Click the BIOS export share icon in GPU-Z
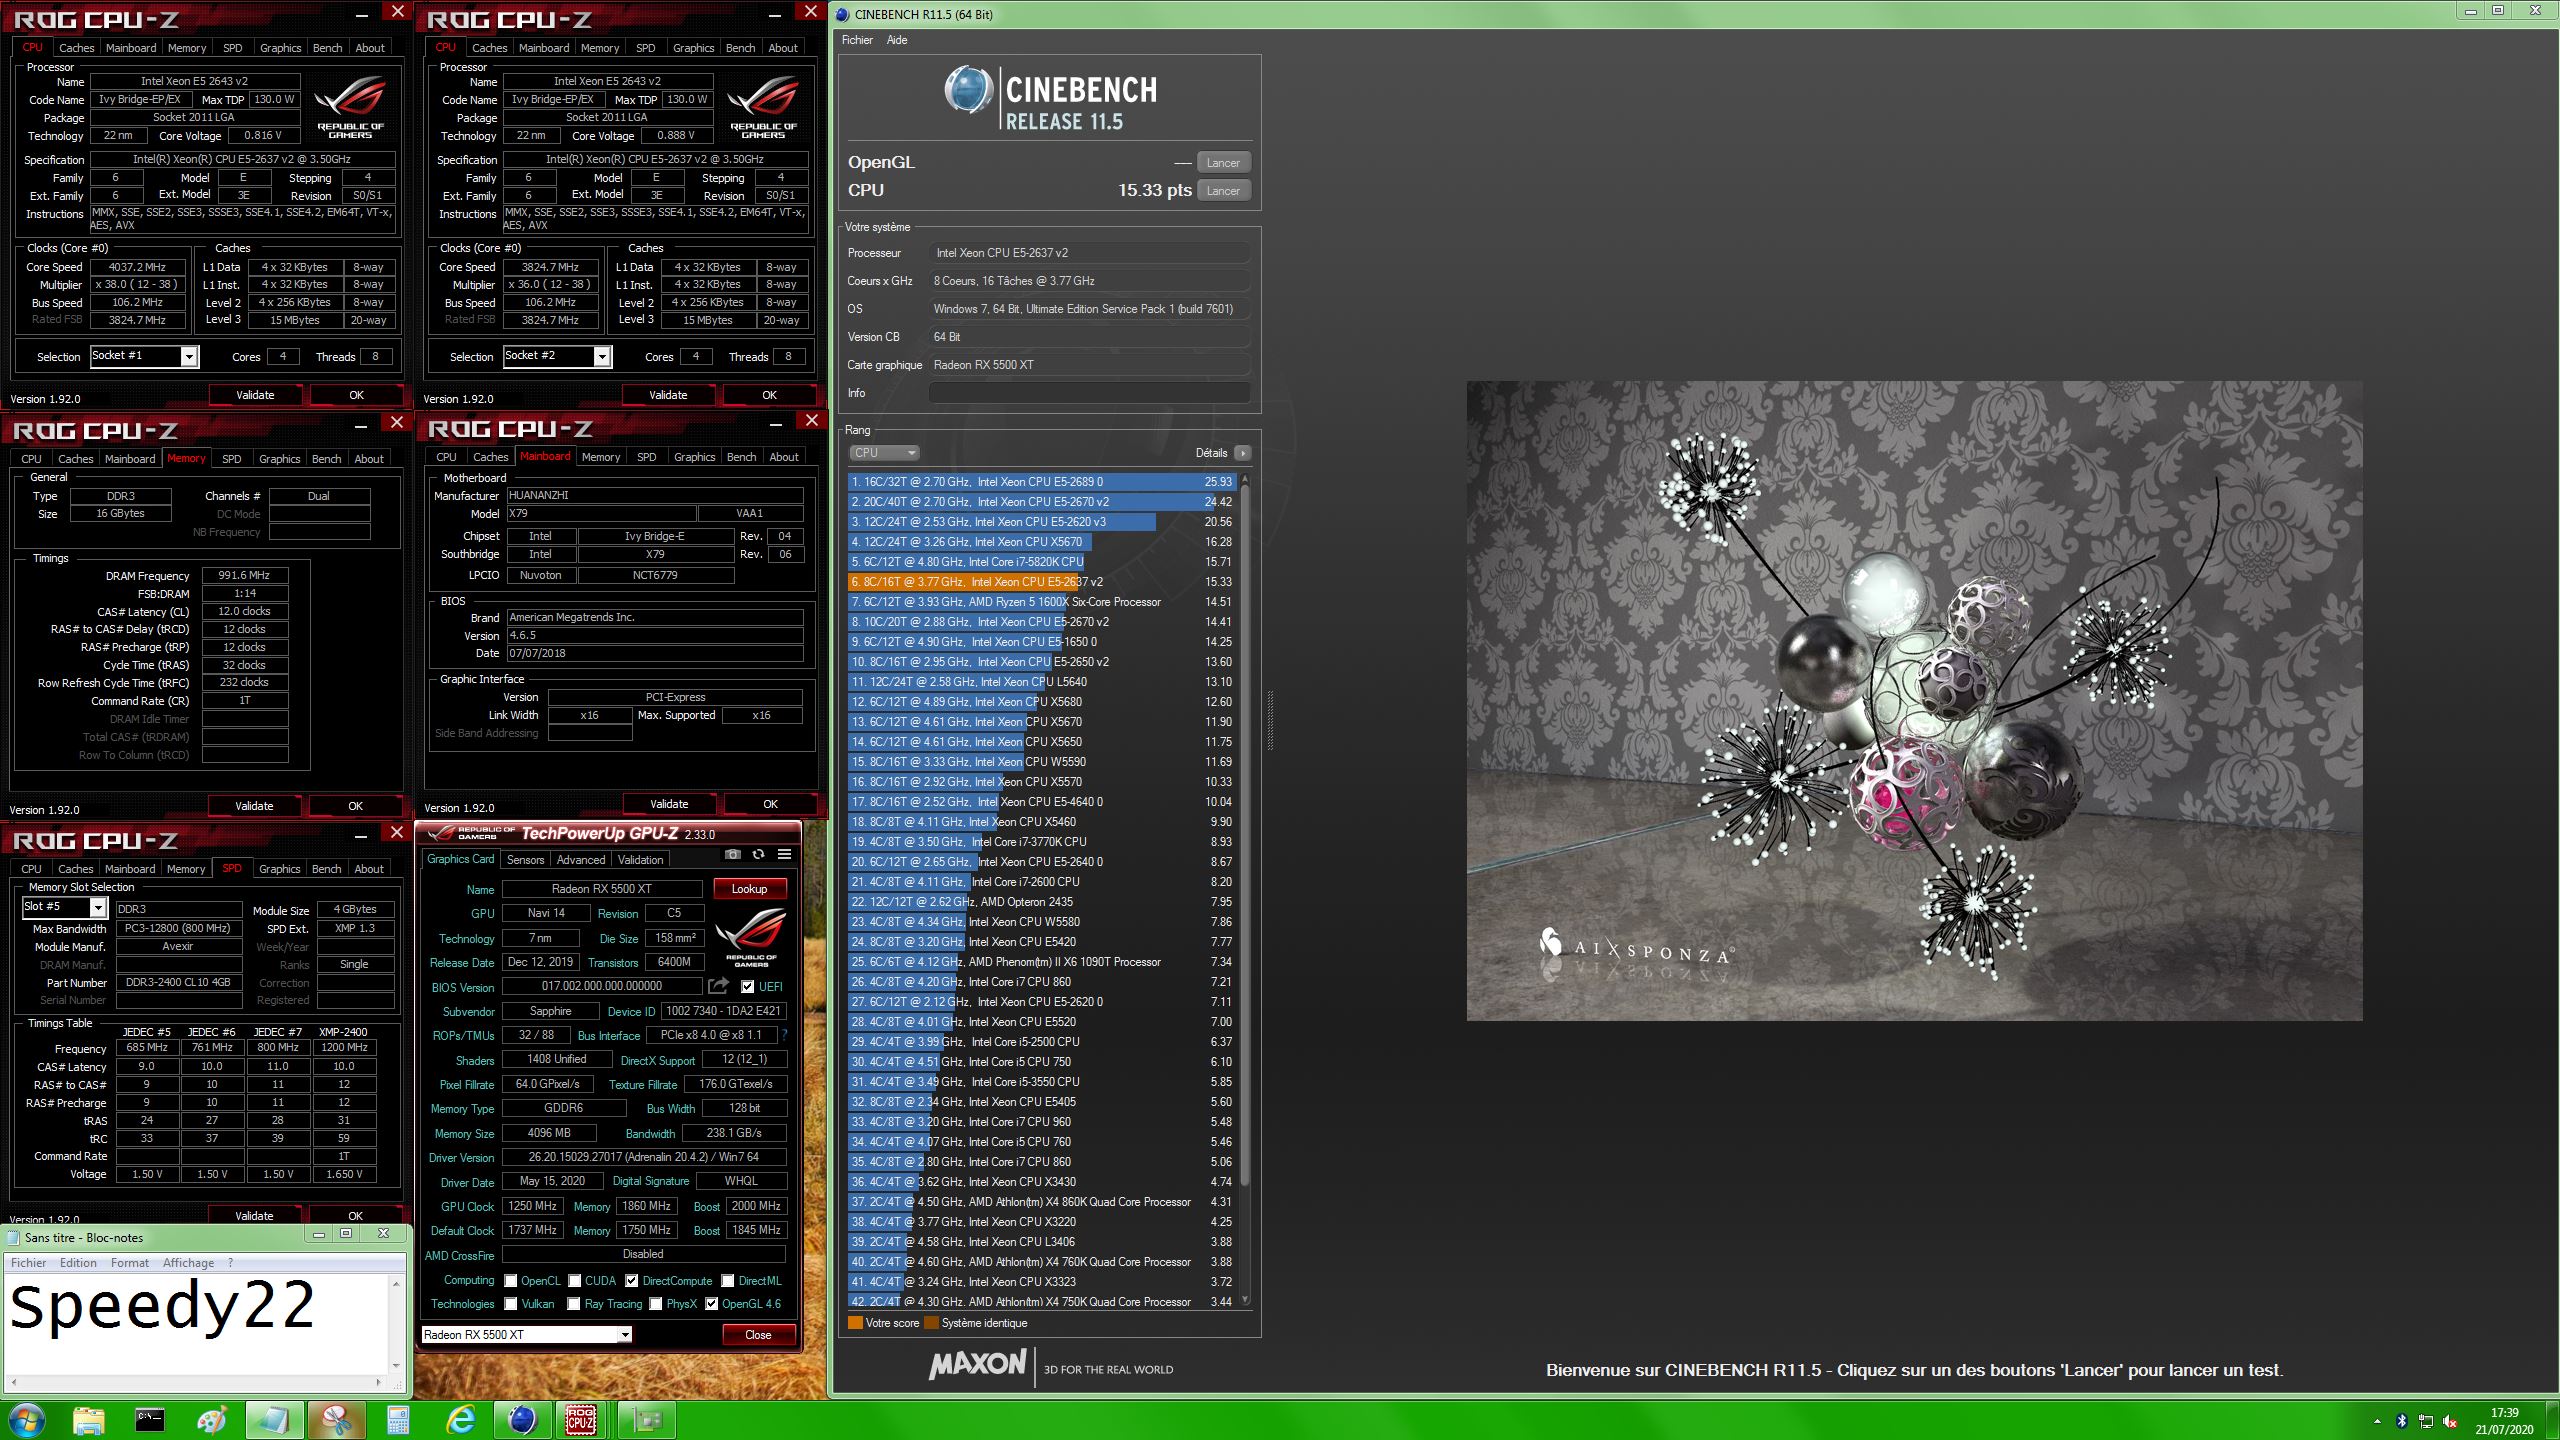The height and width of the screenshot is (1440, 2560). [718, 986]
